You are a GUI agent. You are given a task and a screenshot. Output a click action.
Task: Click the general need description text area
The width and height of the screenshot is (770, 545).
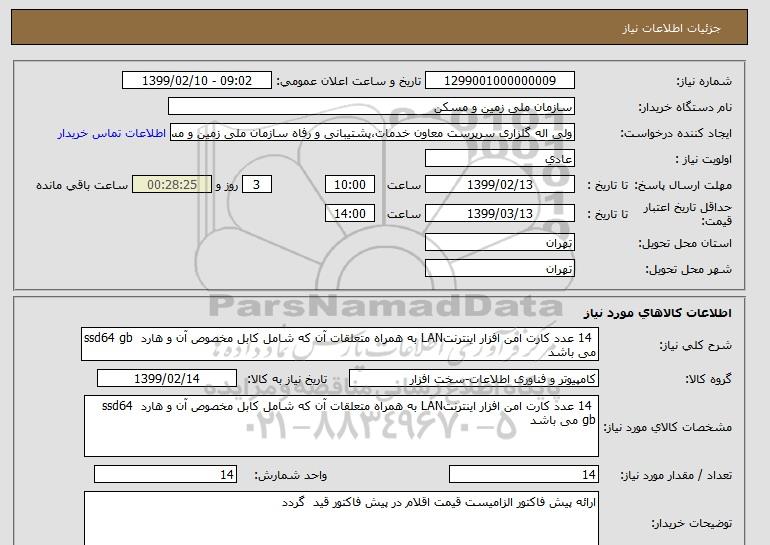[x=340, y=344]
